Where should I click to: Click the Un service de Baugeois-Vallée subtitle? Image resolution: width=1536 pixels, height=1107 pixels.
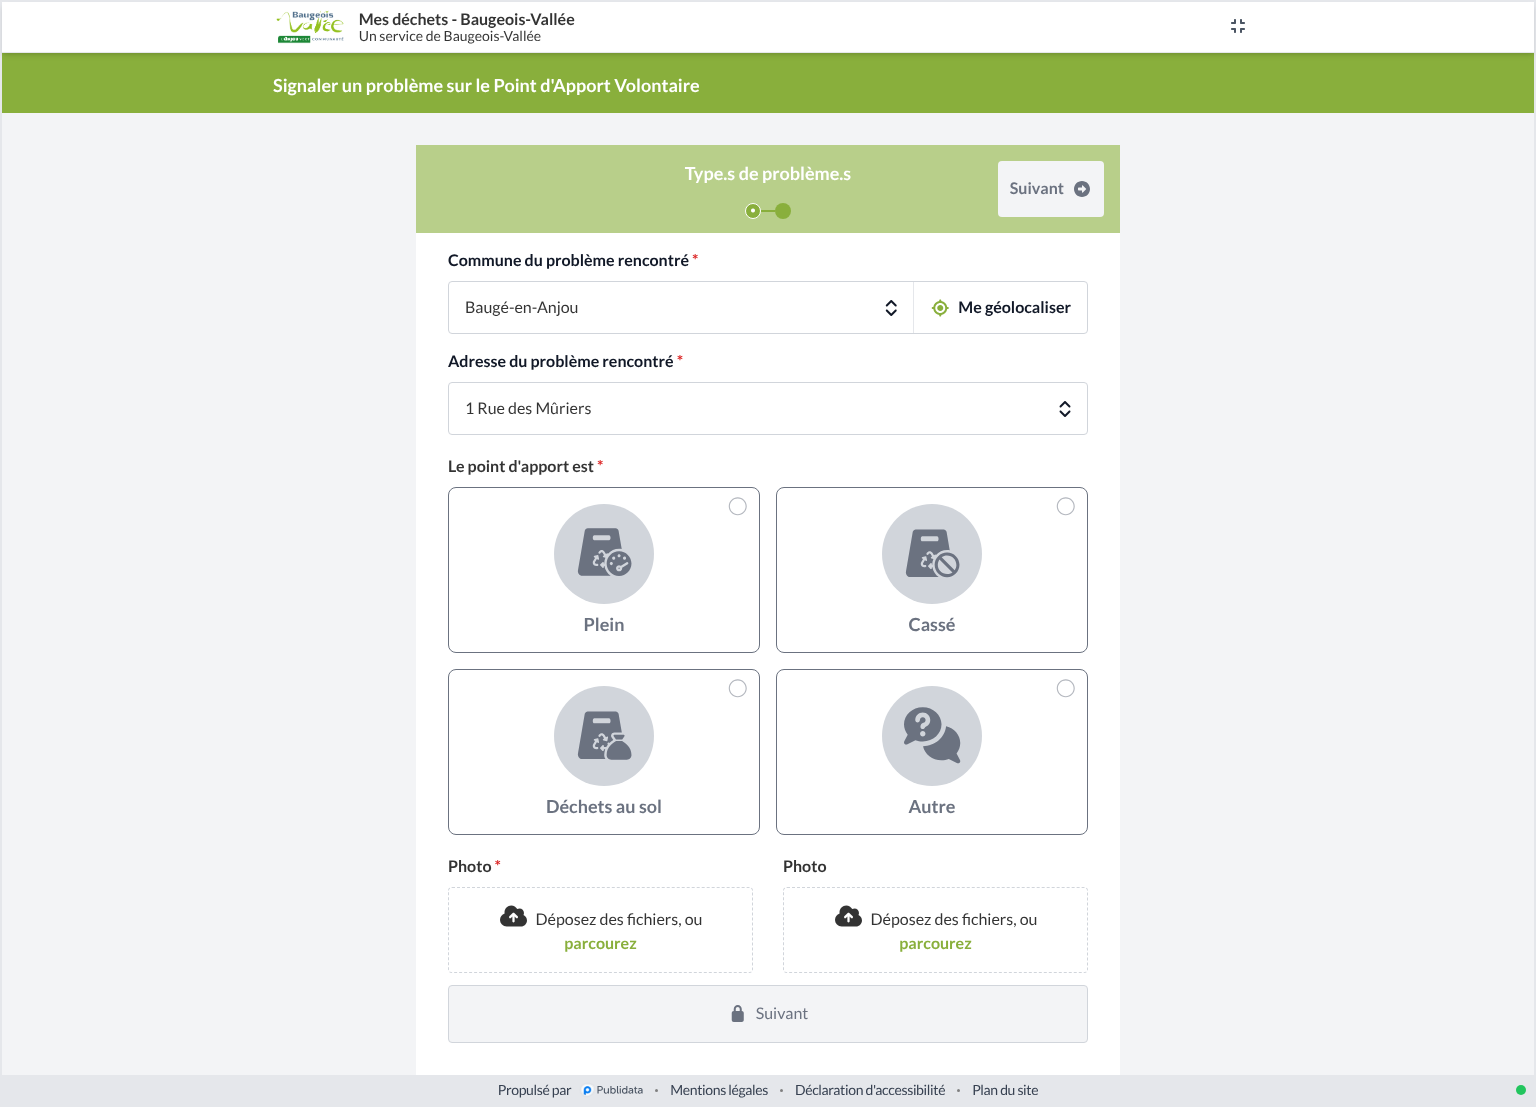click(x=450, y=36)
